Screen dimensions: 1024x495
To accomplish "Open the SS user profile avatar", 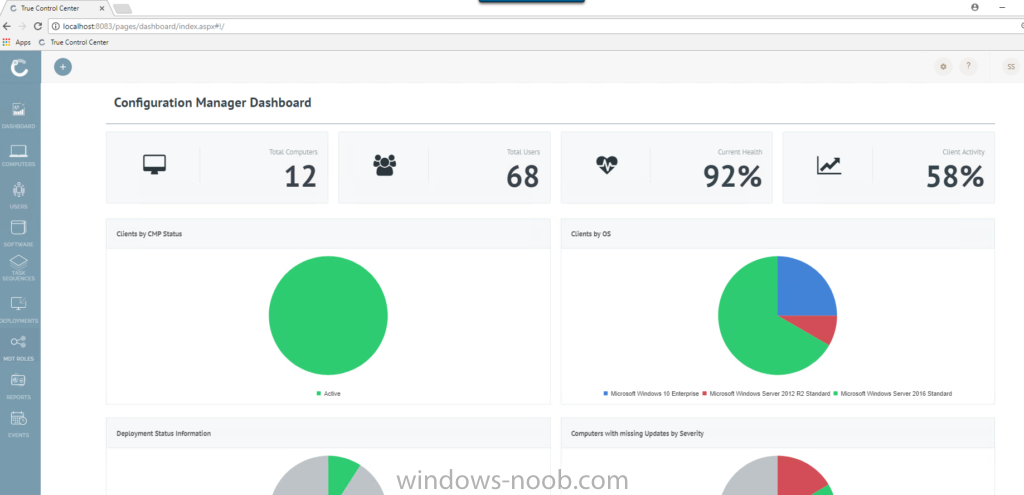I will click(x=1010, y=67).
